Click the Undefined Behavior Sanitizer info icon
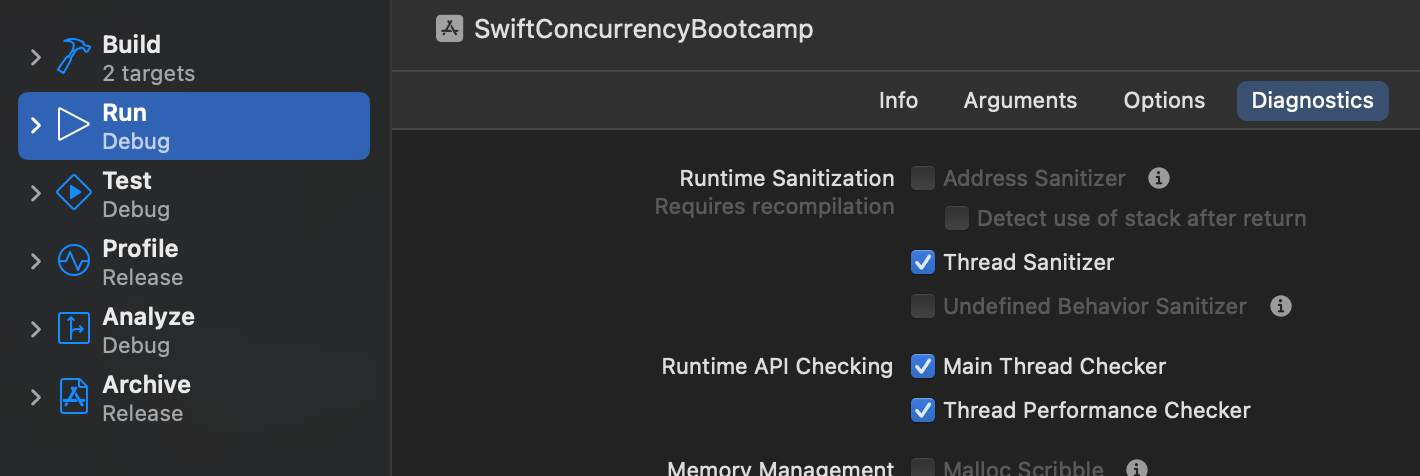The image size is (1420, 476). [x=1280, y=306]
